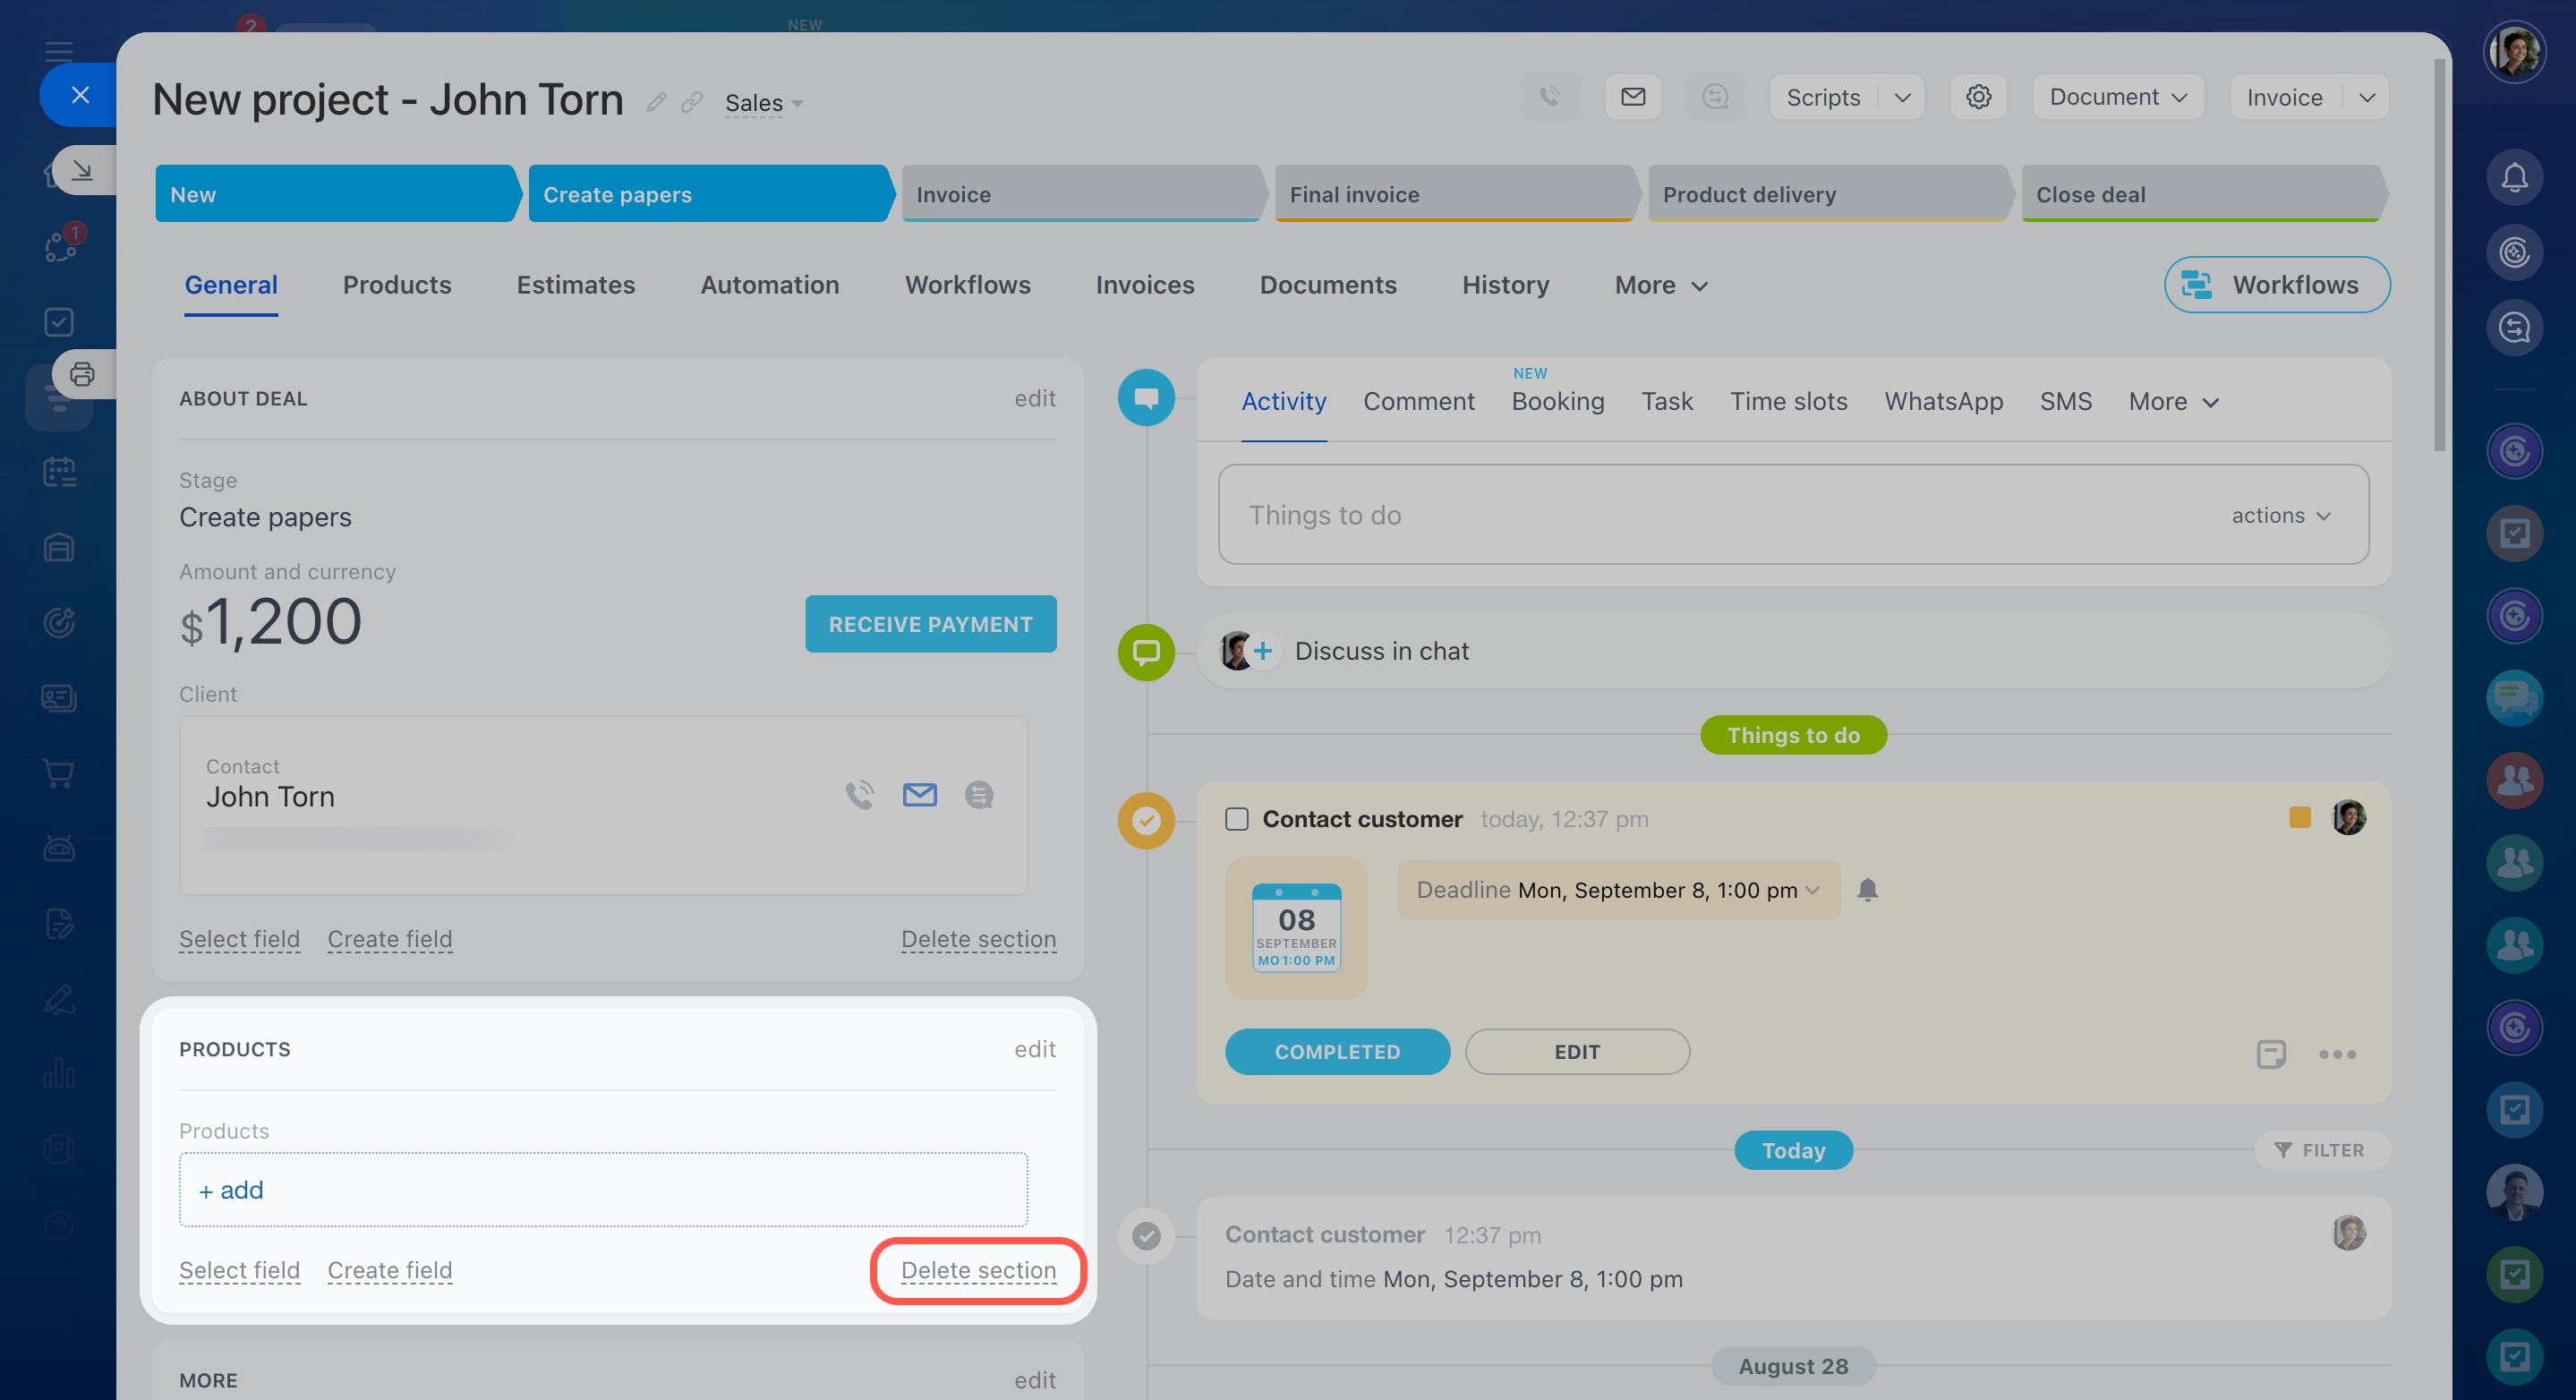Open the three-dots menu on activity card
Image resolution: width=2576 pixels, height=1400 pixels.
coord(2337,1054)
